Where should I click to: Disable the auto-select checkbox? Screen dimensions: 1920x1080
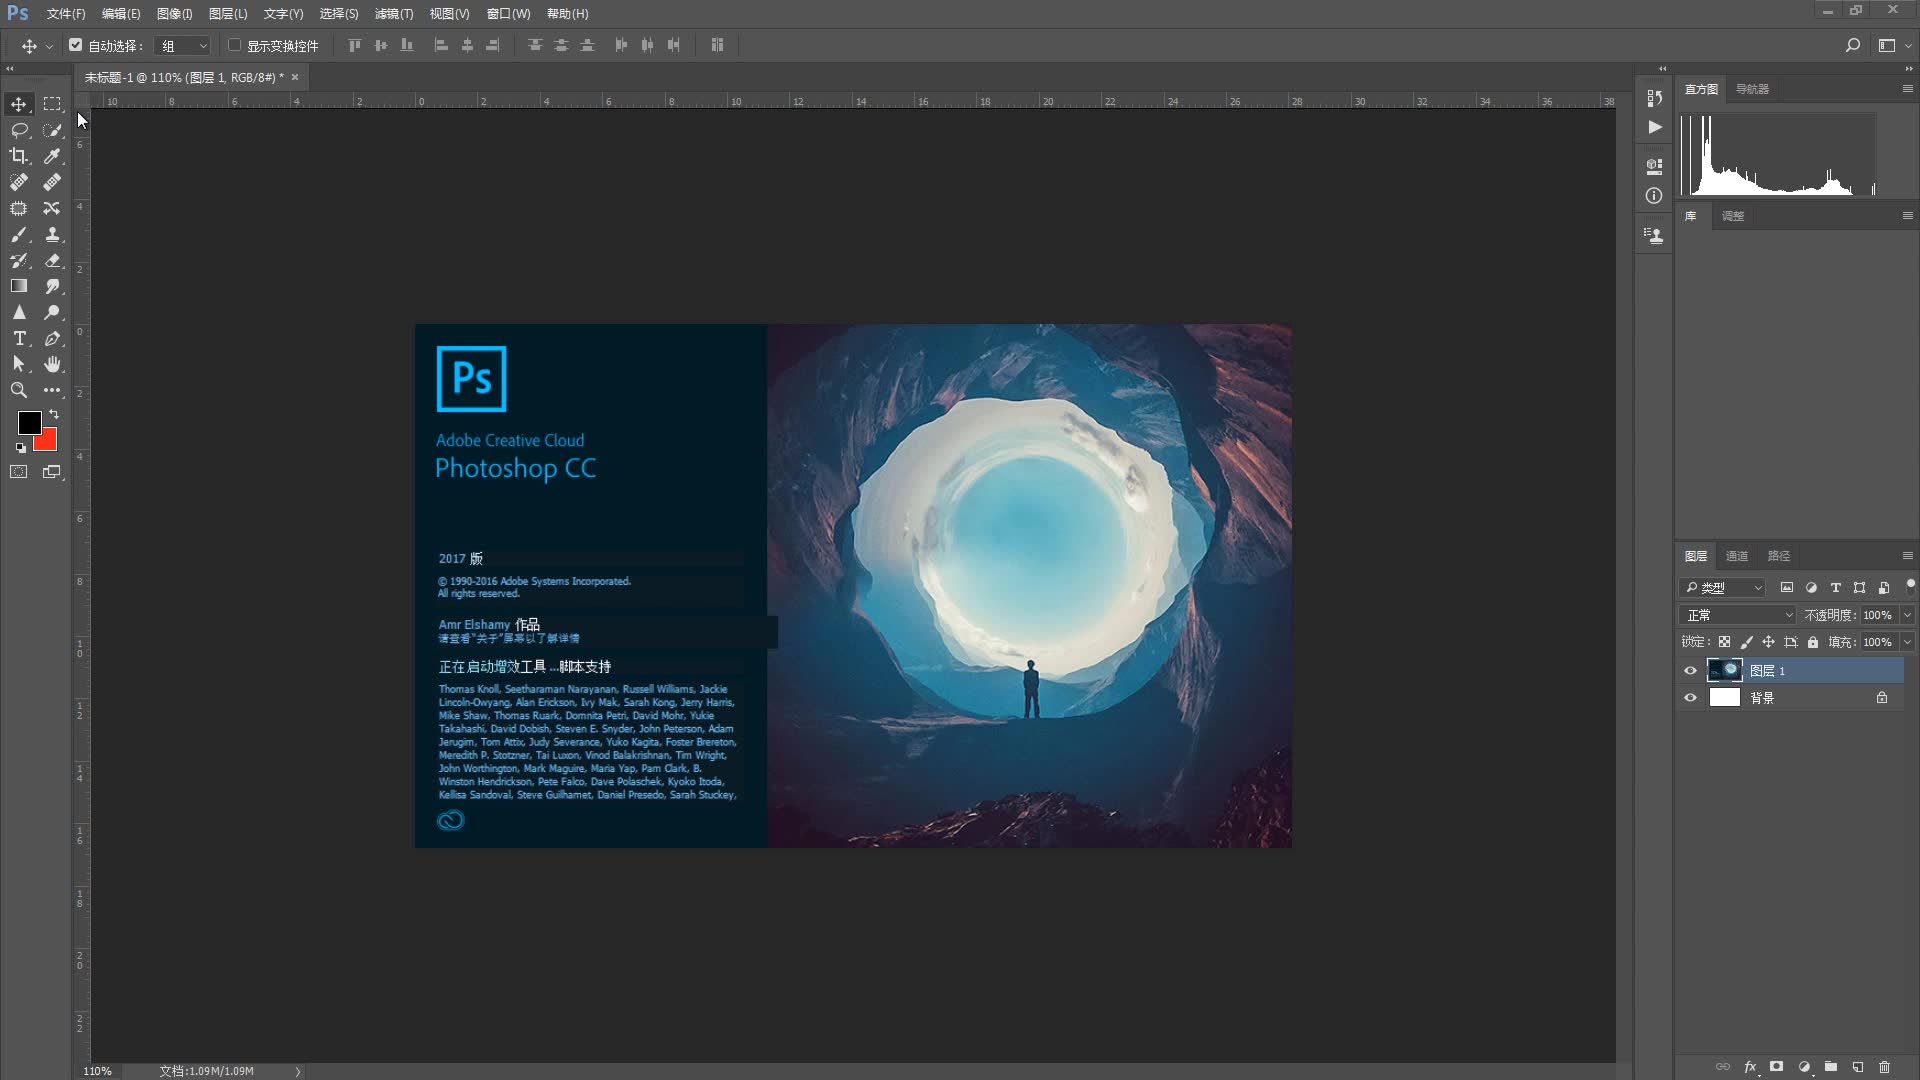(76, 45)
